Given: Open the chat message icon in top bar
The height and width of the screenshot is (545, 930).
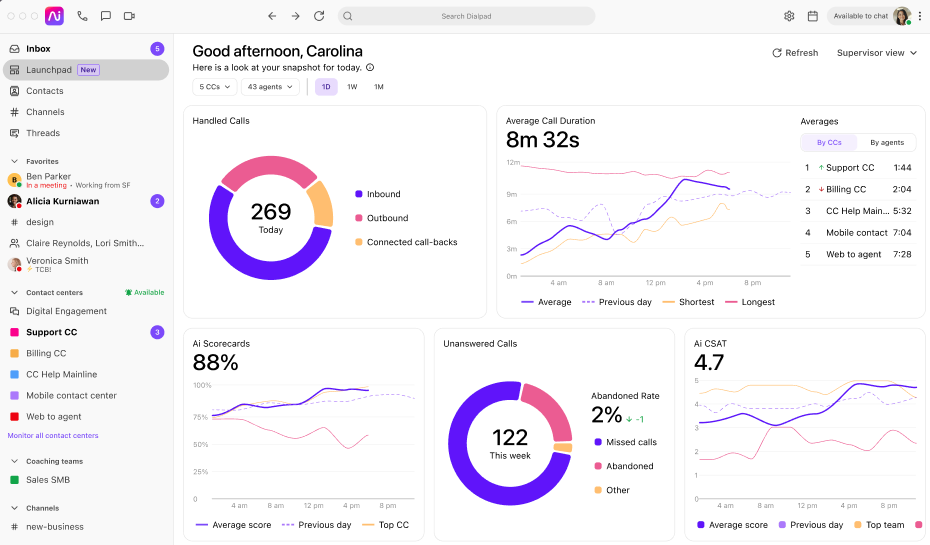Looking at the screenshot, I should (106, 16).
